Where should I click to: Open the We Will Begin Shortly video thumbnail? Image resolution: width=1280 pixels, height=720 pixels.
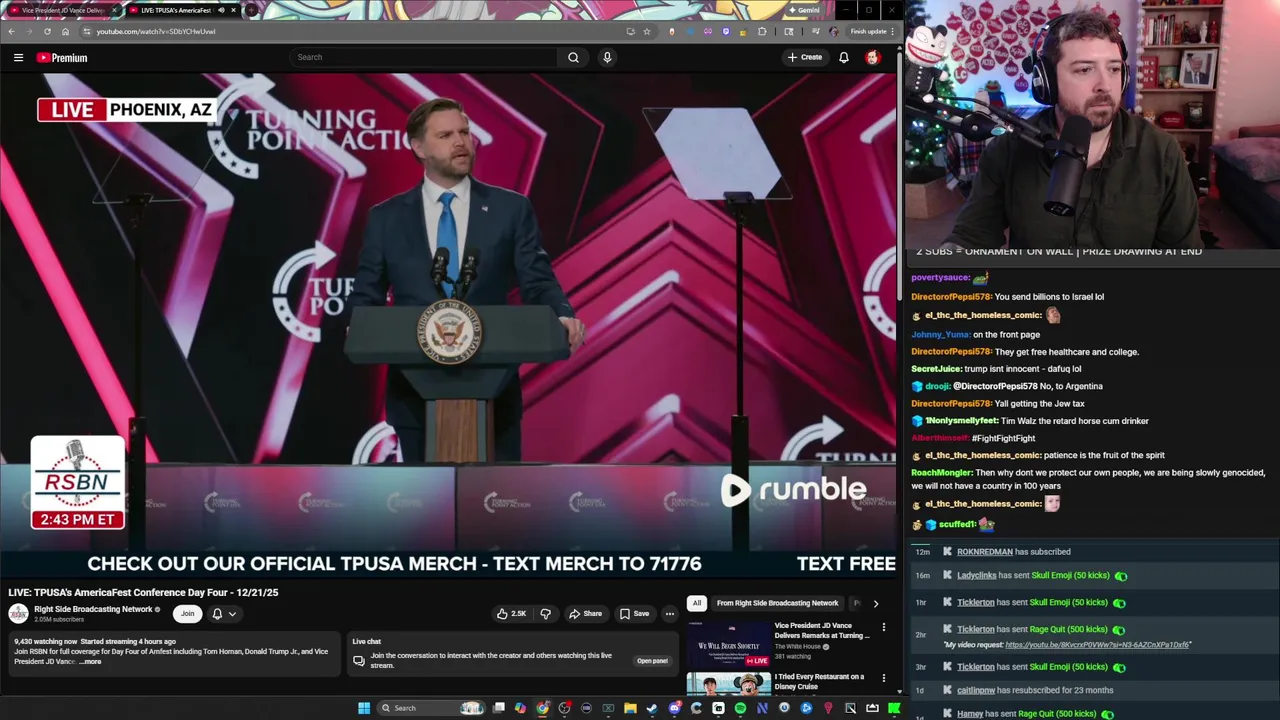tap(728, 644)
